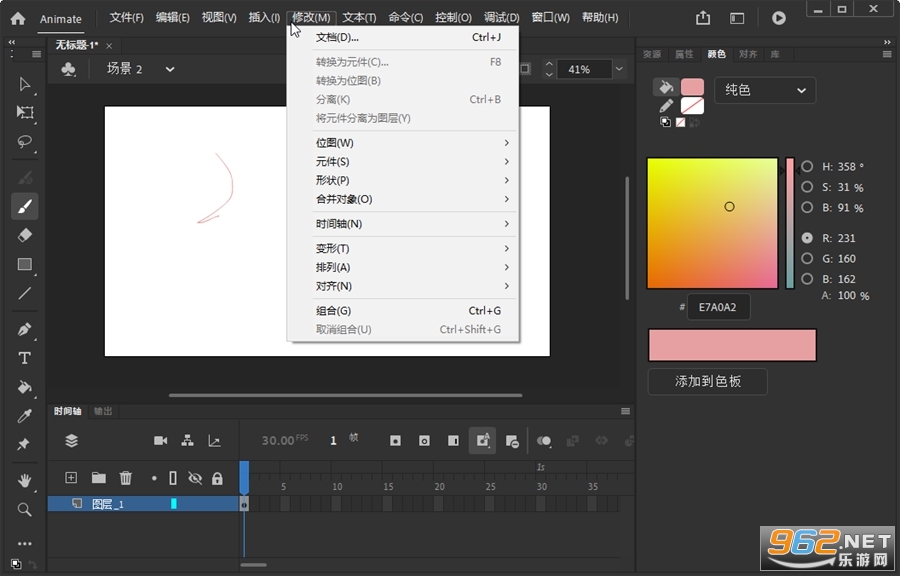Select the Eraser tool
The height and width of the screenshot is (576, 900).
pyautogui.click(x=24, y=235)
